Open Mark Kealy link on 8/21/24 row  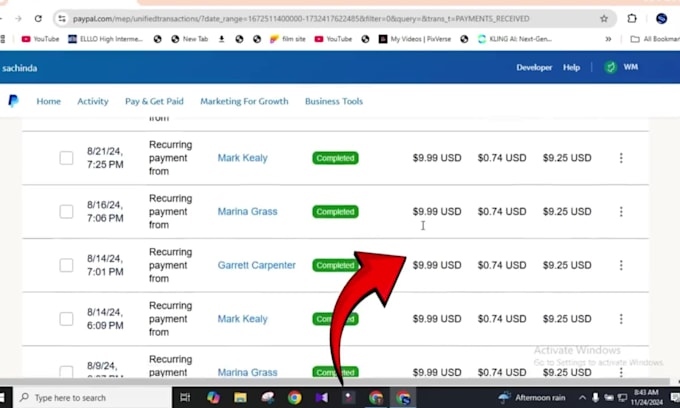tap(242, 158)
